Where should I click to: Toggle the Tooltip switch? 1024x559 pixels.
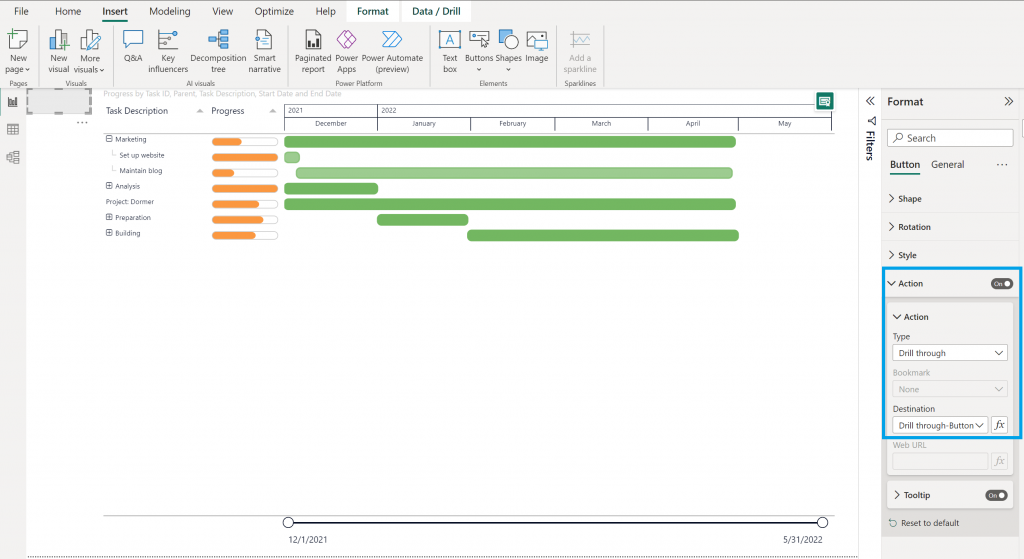click(996, 496)
